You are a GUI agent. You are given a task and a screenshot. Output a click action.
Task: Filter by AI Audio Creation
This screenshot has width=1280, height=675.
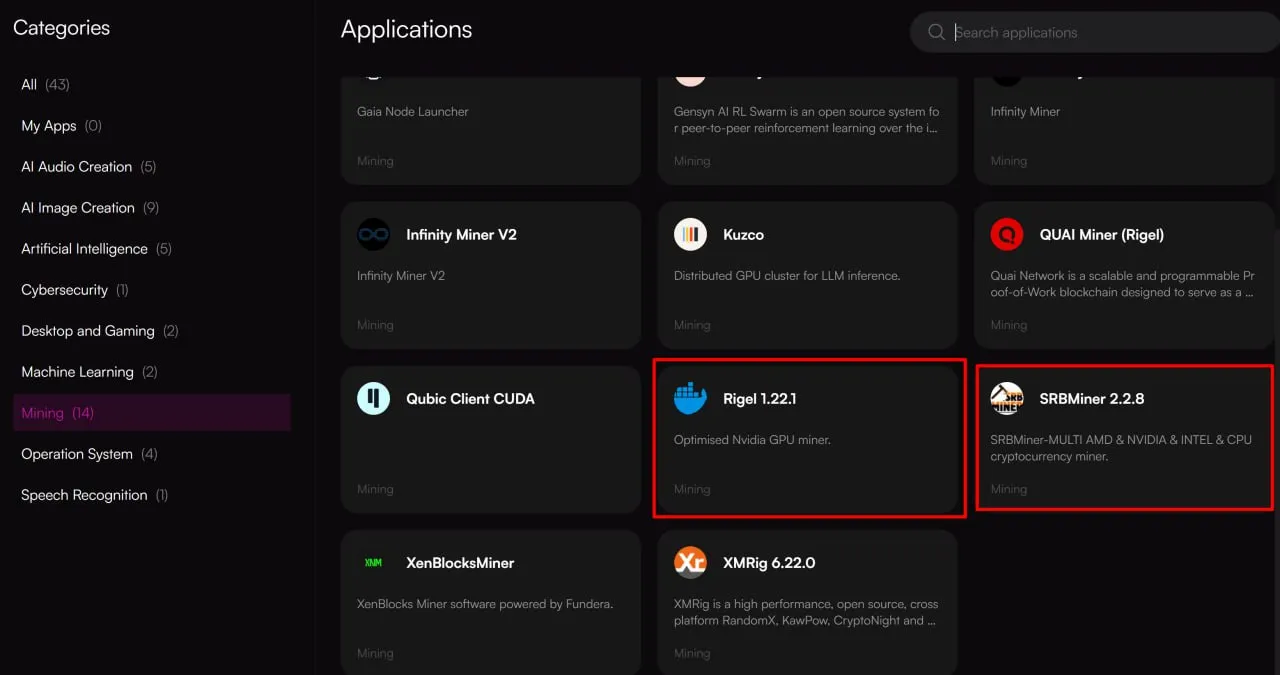[x=152, y=167]
